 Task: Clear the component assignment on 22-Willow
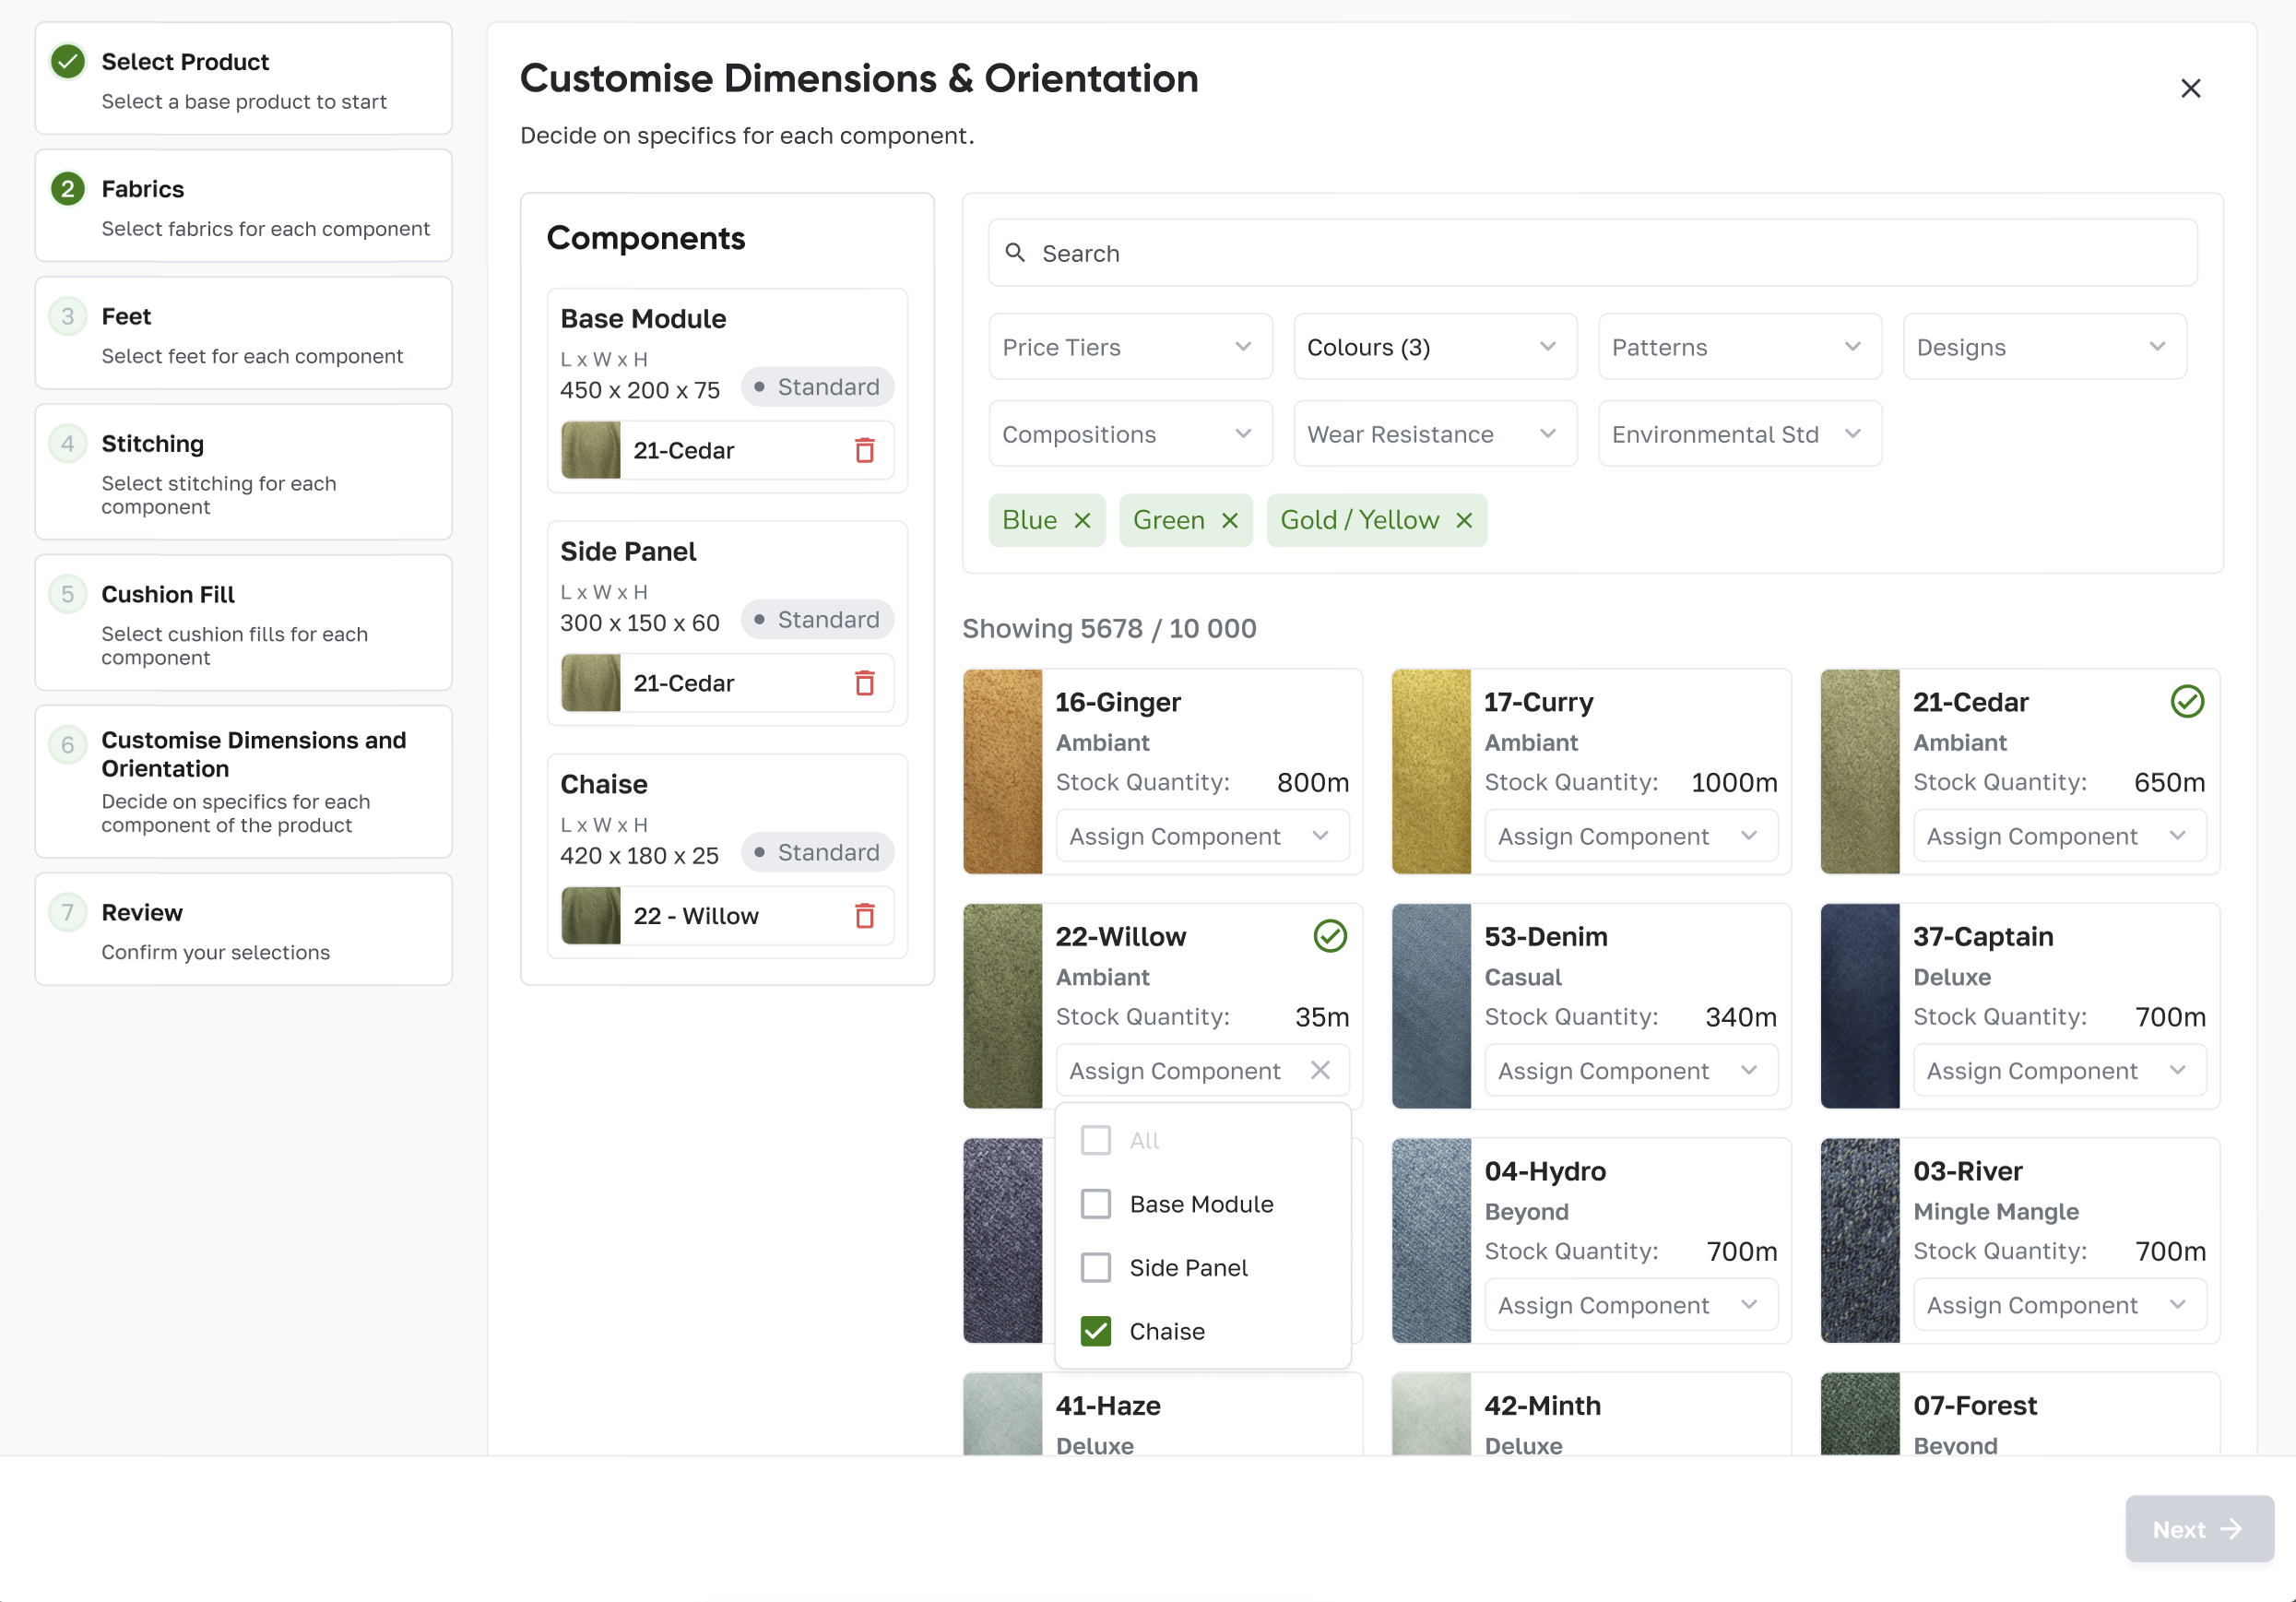1320,1070
